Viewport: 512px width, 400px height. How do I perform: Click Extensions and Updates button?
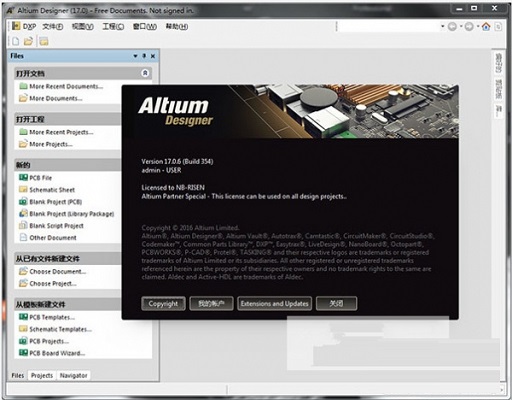coord(274,303)
